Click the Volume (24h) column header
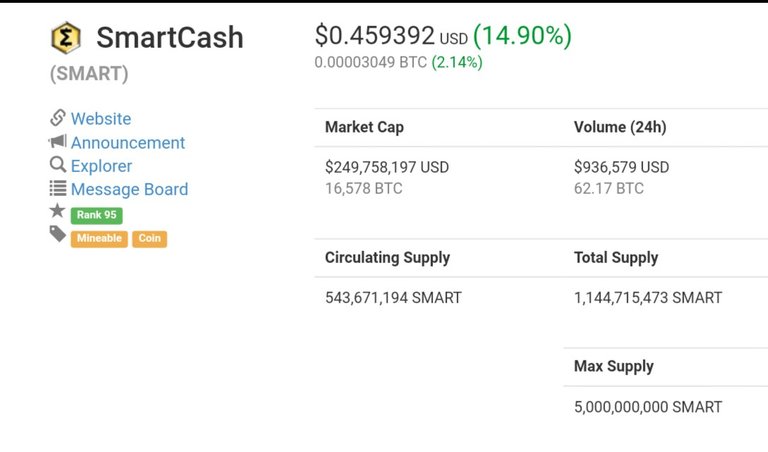The width and height of the screenshot is (768, 452). click(x=620, y=127)
